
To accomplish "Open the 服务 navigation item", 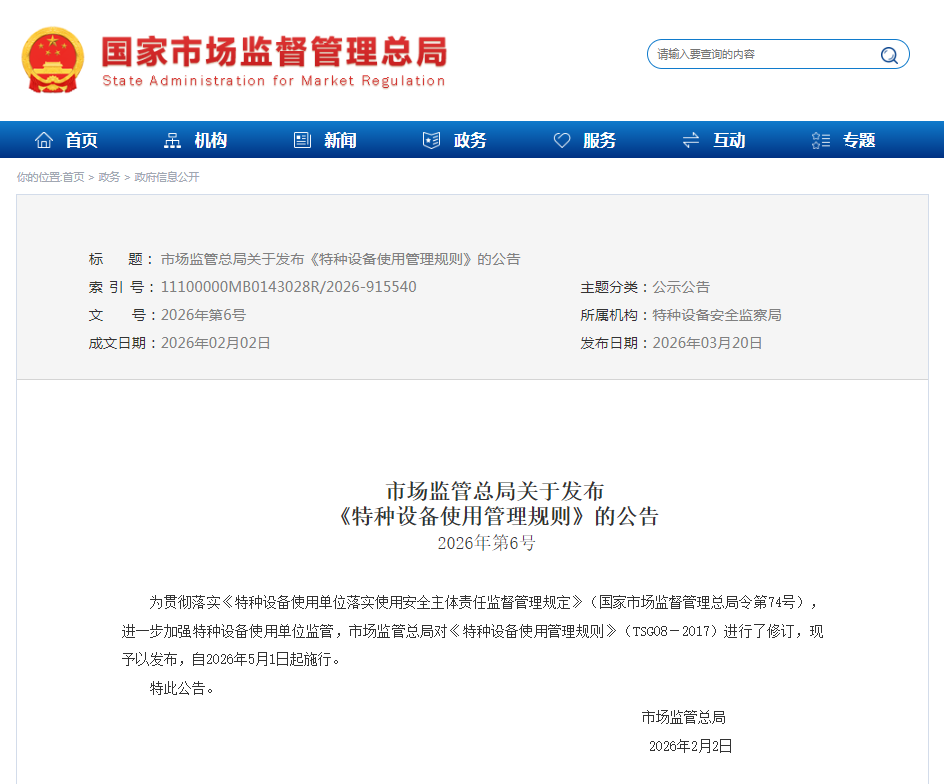I will pyautogui.click(x=597, y=139).
